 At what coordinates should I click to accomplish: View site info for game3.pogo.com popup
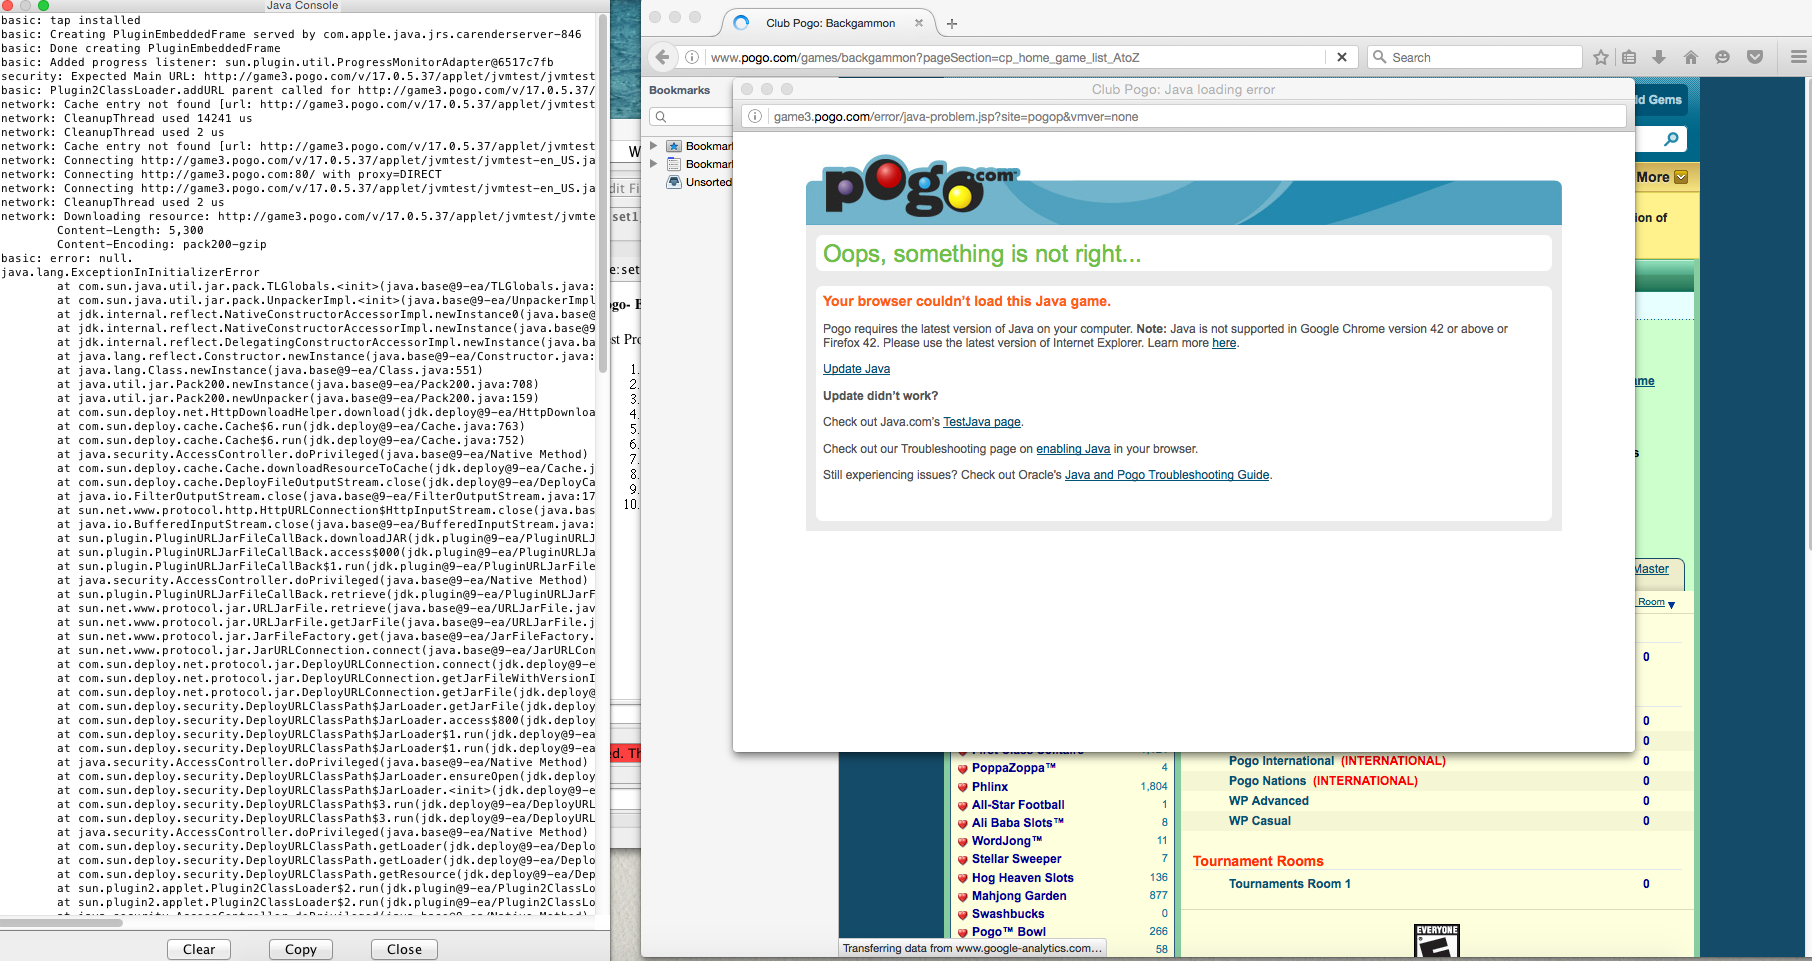coord(755,117)
